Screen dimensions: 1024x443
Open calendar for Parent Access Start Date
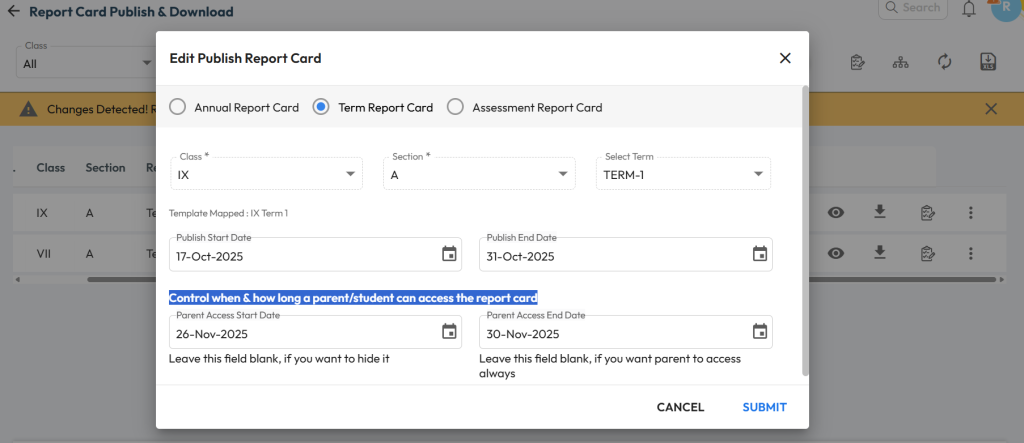click(449, 332)
